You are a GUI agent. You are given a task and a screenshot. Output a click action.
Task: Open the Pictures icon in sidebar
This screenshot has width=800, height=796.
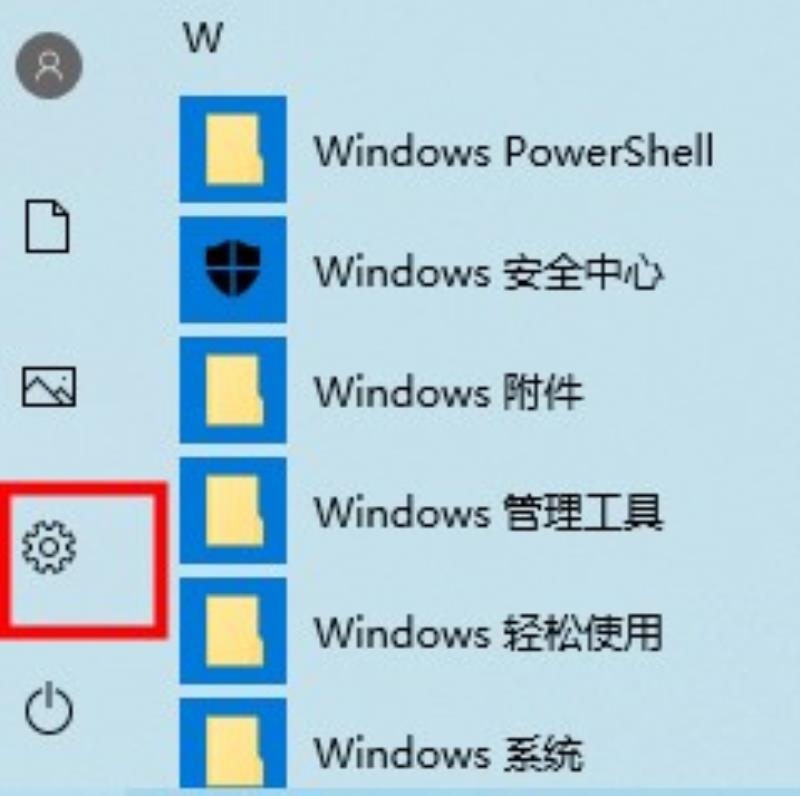pos(49,387)
